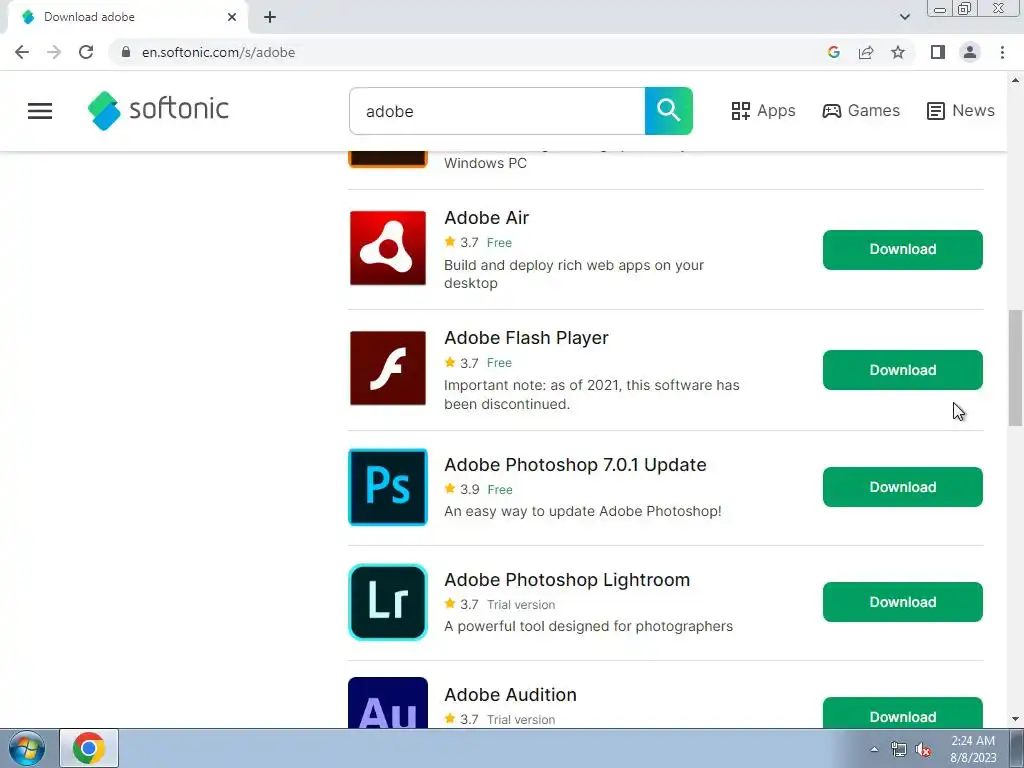Click 'Build and deploy rich web apps' description

574,274
